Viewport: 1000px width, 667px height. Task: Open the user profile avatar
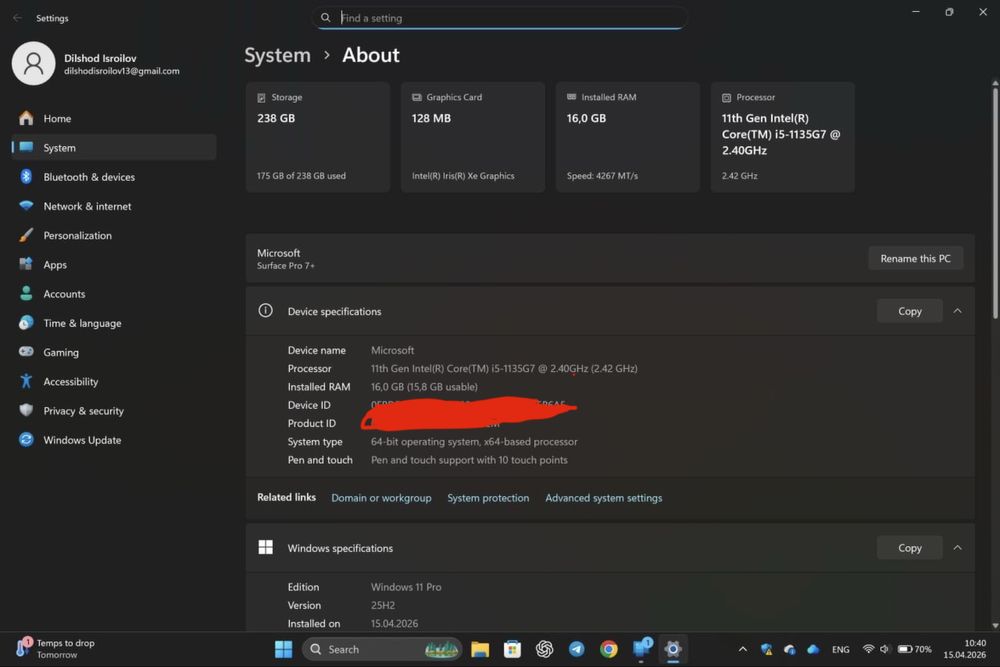[33, 64]
